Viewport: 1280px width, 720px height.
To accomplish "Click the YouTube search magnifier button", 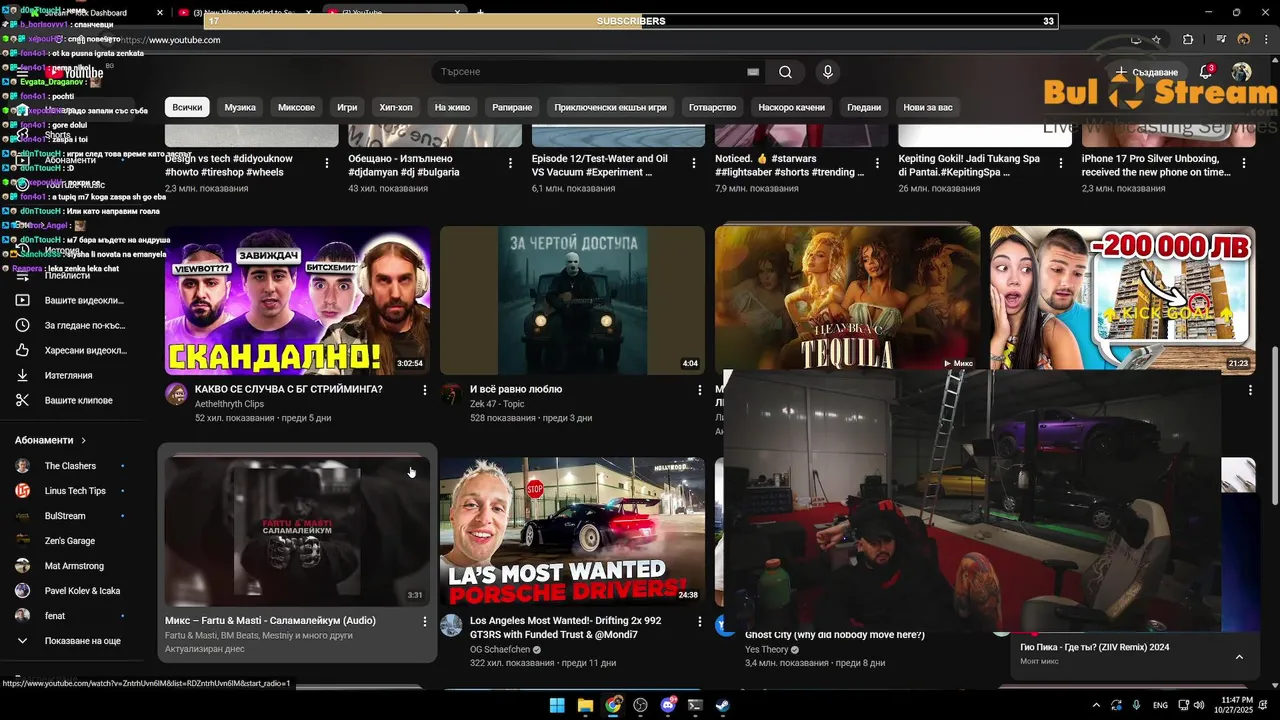I will pos(785,72).
